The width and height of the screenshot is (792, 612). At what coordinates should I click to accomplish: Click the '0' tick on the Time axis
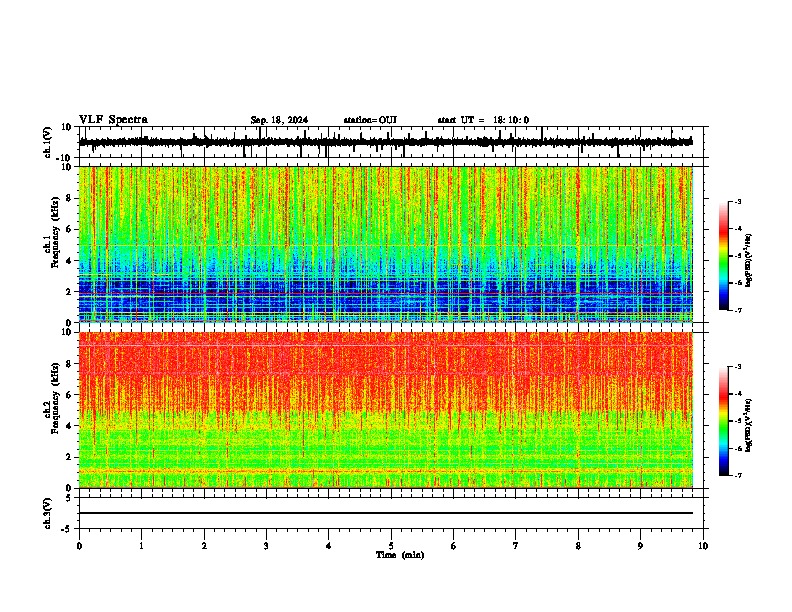pyautogui.click(x=79, y=546)
